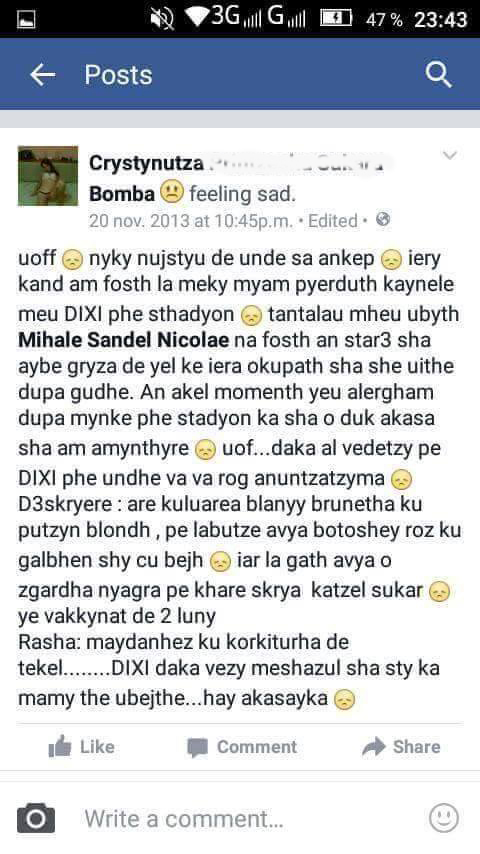Open search with the magnifier icon
480x854 pixels.
coord(439,74)
